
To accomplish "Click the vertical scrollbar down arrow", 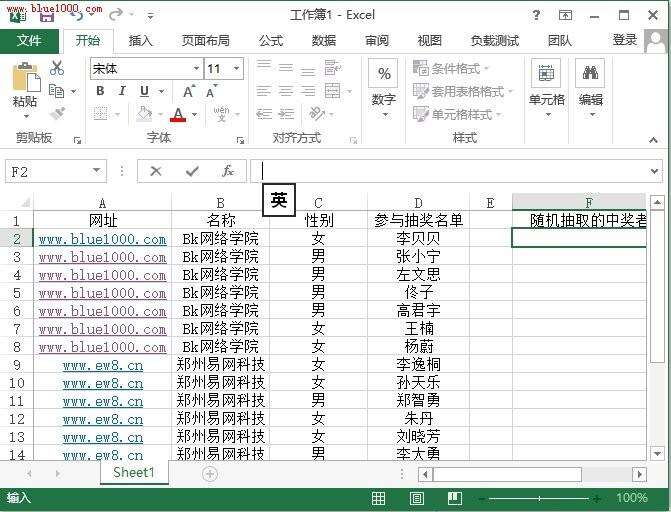I will [x=657, y=453].
